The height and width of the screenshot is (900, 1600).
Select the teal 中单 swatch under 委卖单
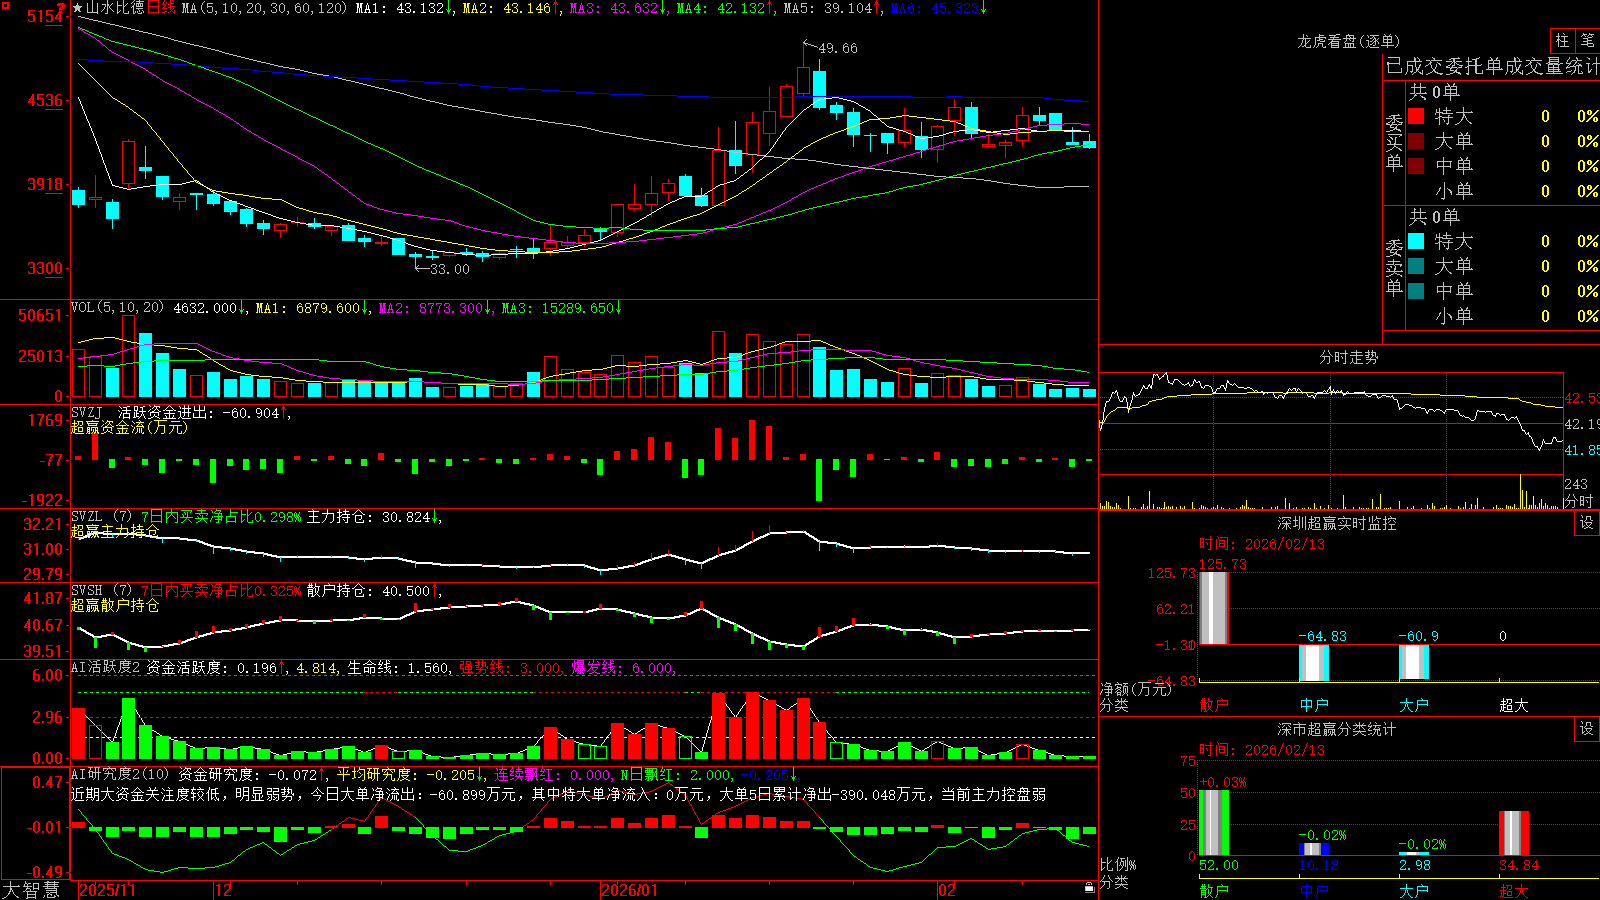pyautogui.click(x=1416, y=291)
